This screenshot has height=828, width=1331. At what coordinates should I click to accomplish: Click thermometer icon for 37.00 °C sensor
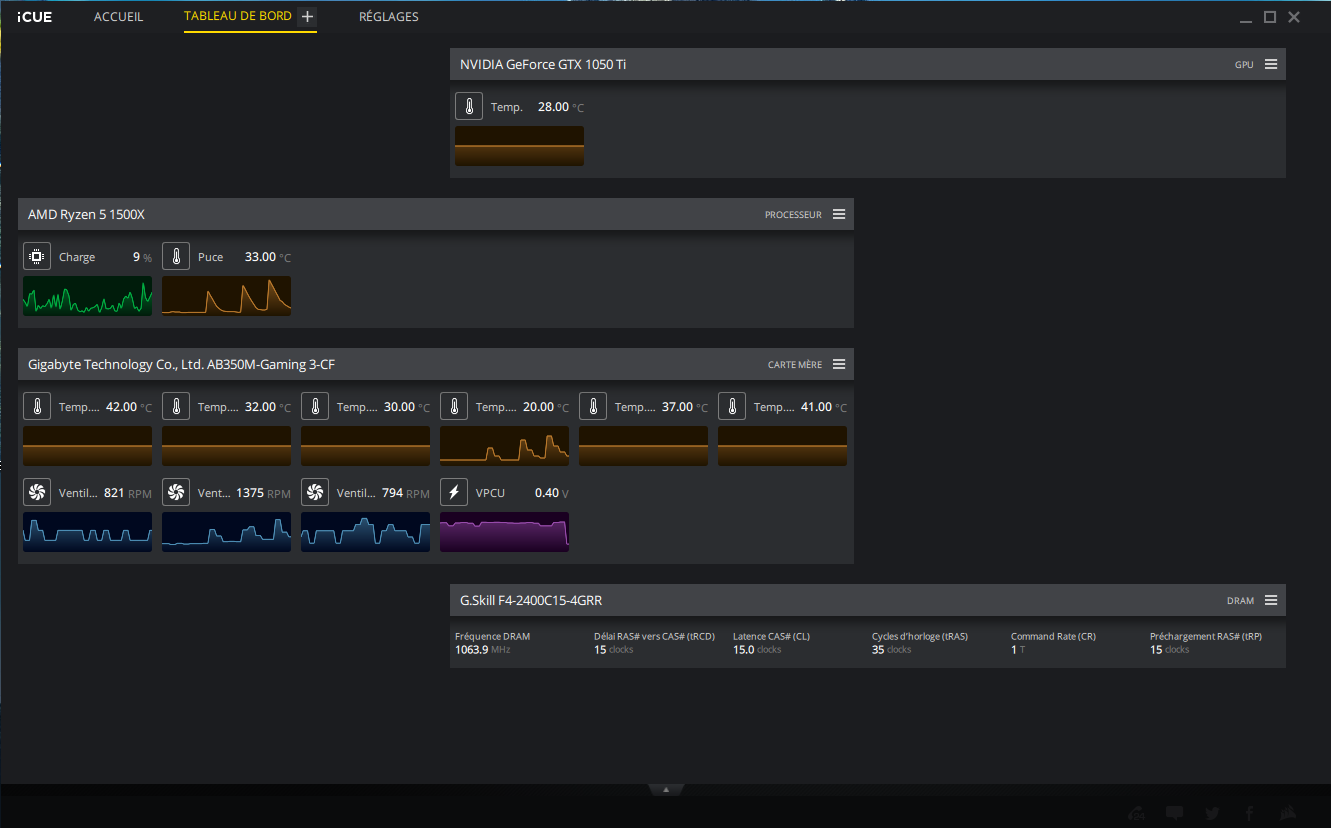click(x=593, y=407)
